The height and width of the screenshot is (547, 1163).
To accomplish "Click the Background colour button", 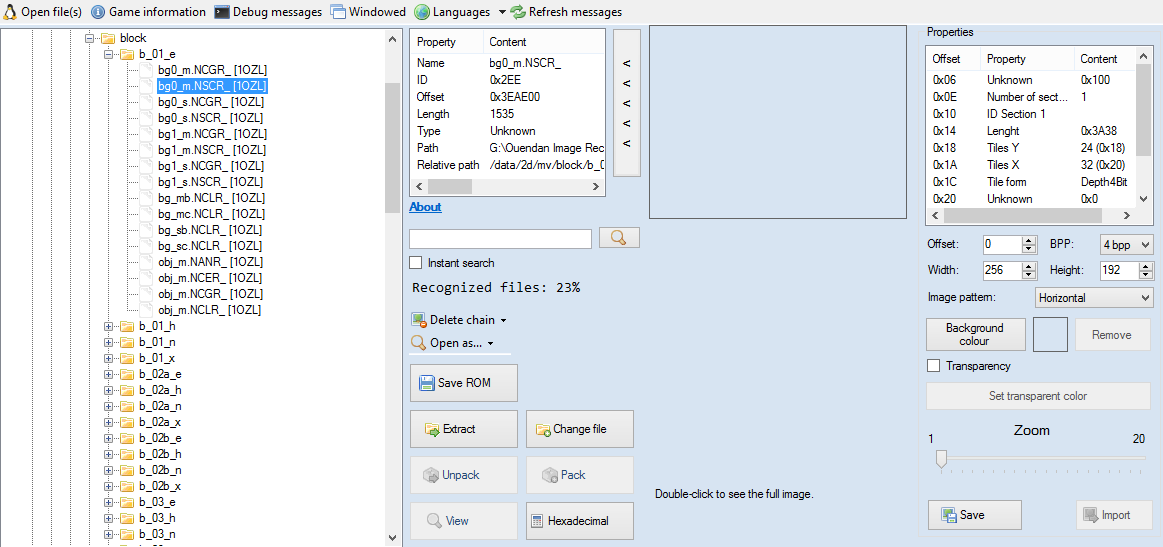I will [x=974, y=334].
